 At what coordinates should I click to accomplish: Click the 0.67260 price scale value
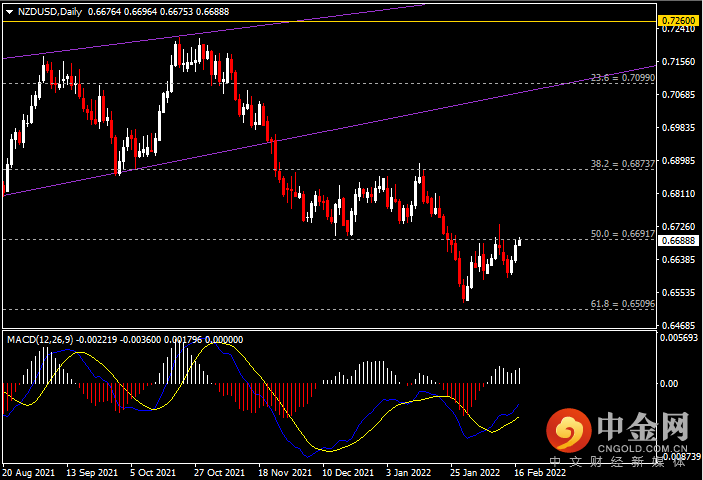click(x=678, y=227)
